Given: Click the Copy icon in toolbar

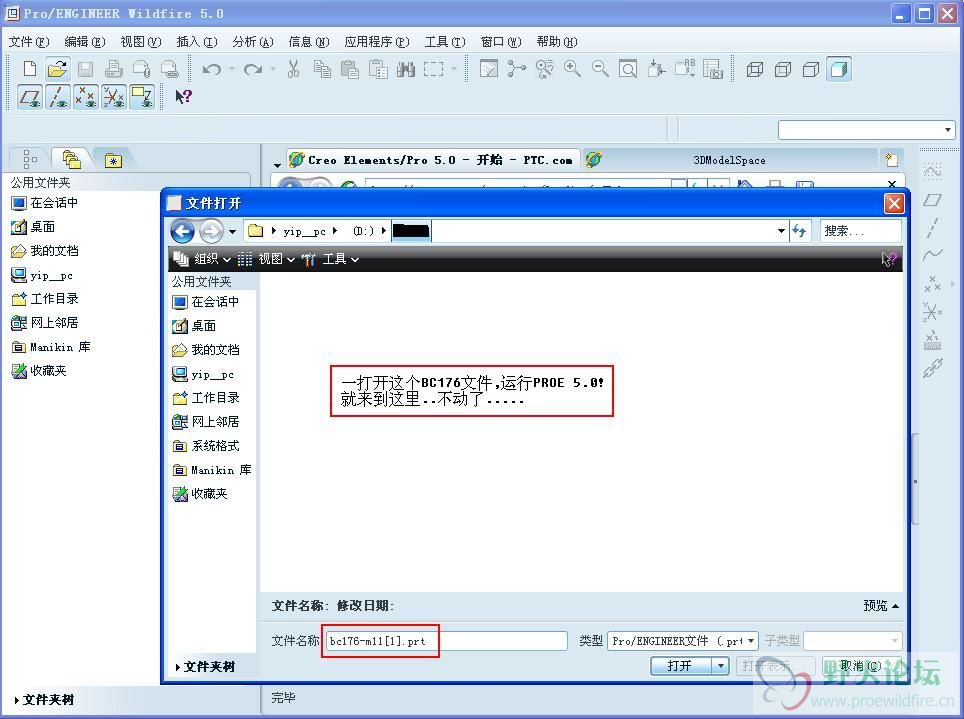Looking at the screenshot, I should (x=322, y=69).
